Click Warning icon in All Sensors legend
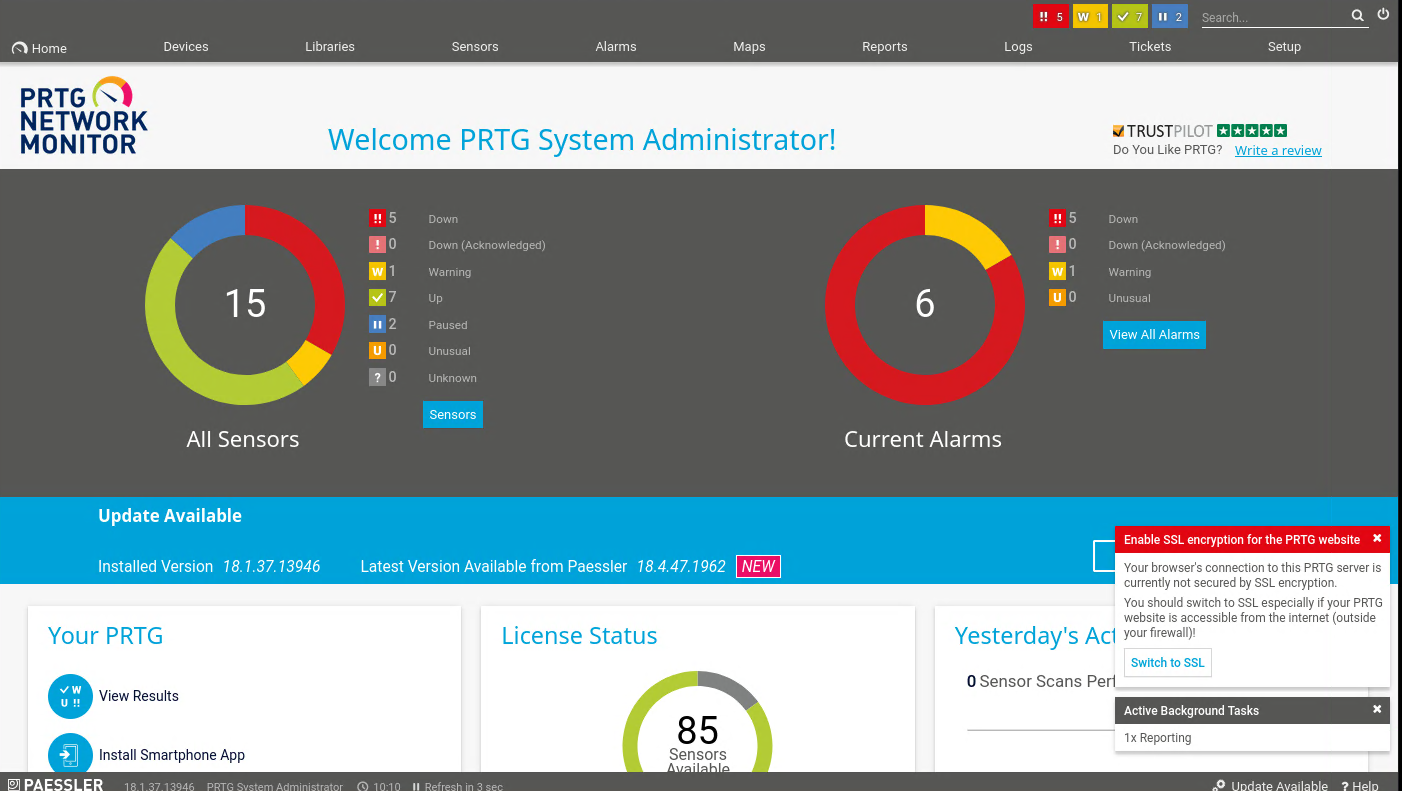Screen dimensions: 1402x791 (377, 271)
